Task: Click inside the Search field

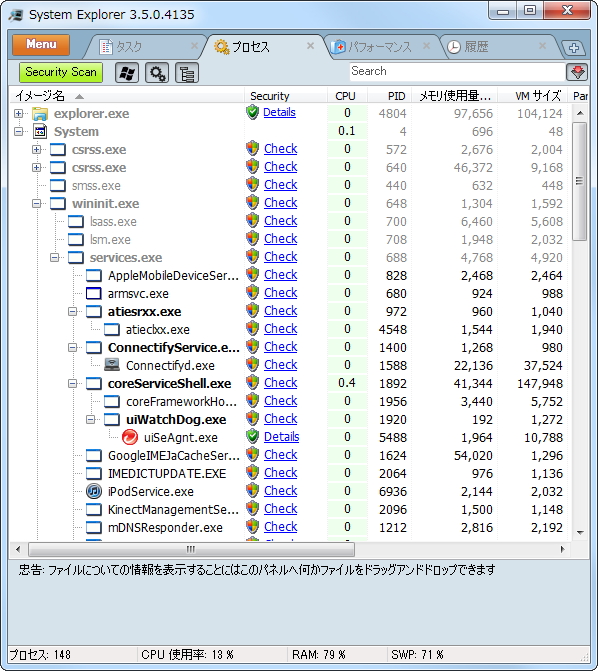Action: point(457,71)
